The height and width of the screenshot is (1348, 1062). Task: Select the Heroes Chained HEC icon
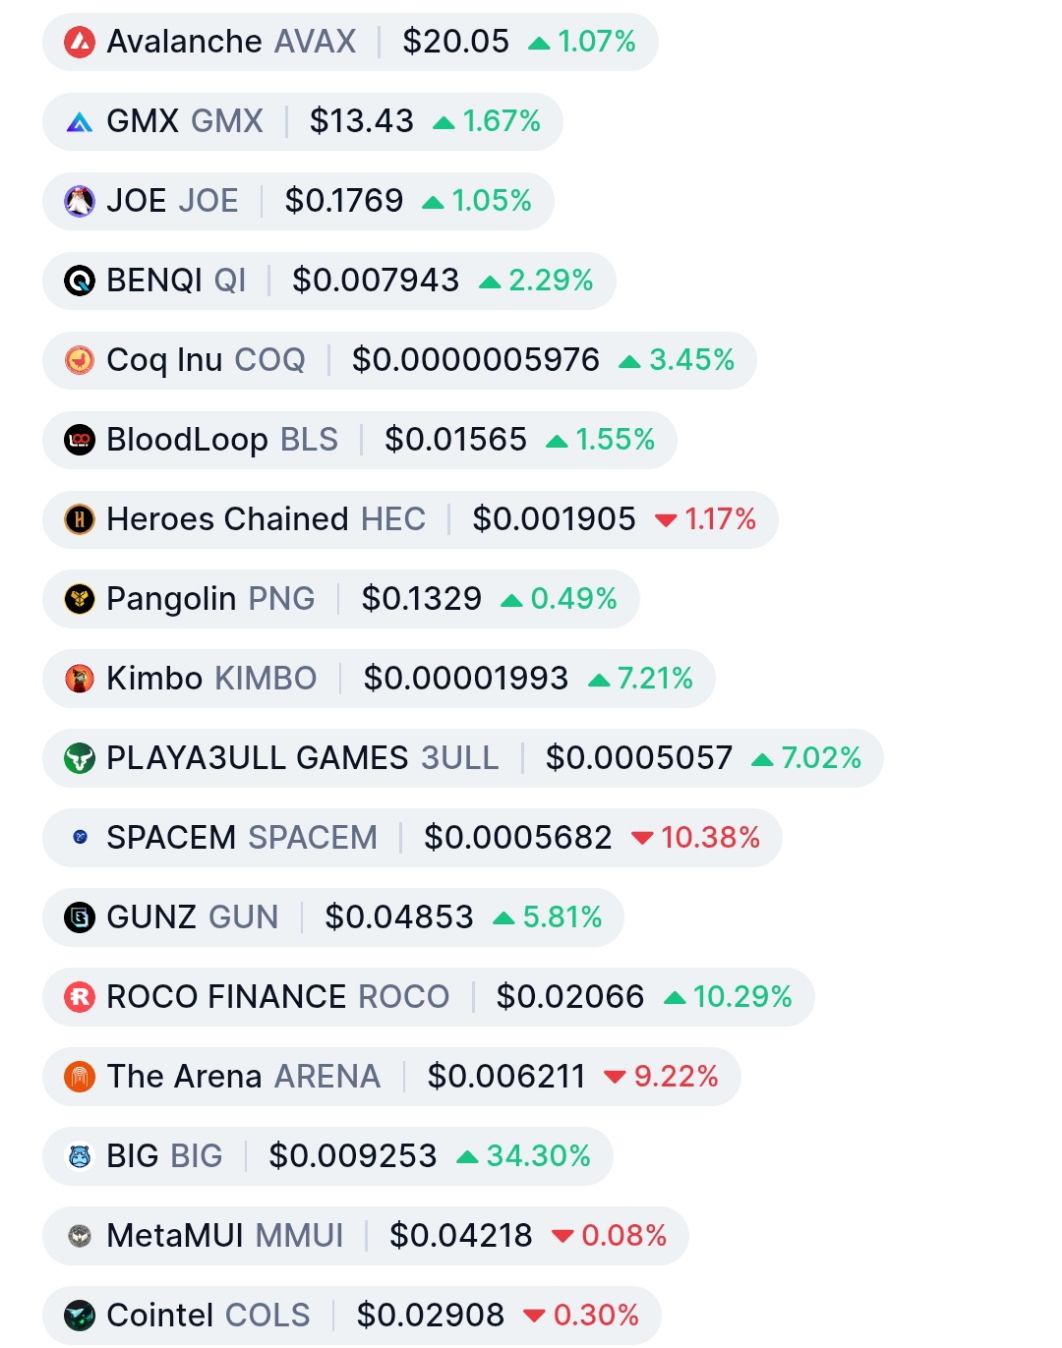pos(79,520)
